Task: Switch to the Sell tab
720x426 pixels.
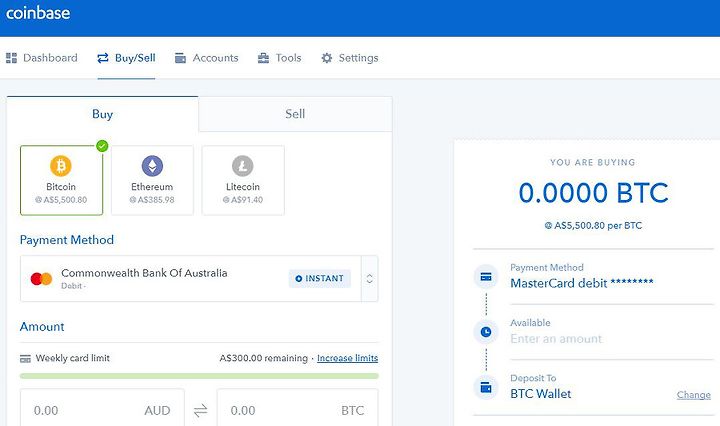Action: coord(295,114)
